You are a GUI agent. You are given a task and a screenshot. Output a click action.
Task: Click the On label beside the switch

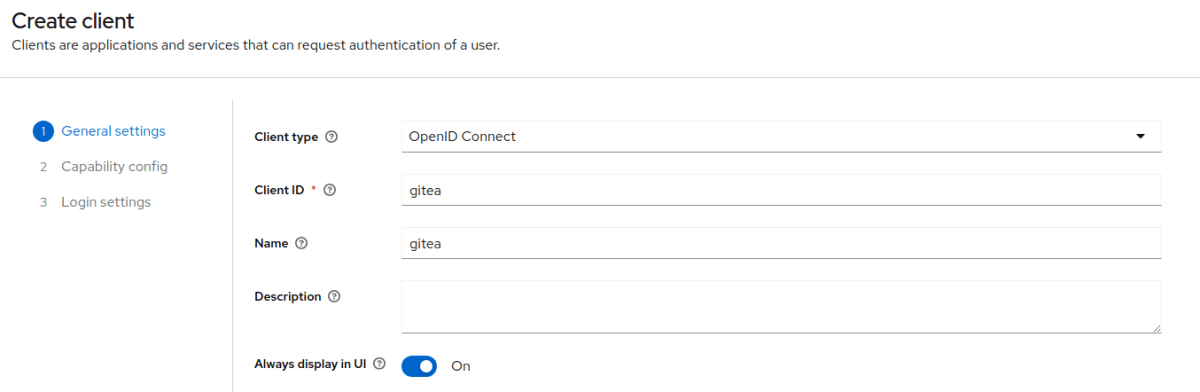tap(460, 366)
